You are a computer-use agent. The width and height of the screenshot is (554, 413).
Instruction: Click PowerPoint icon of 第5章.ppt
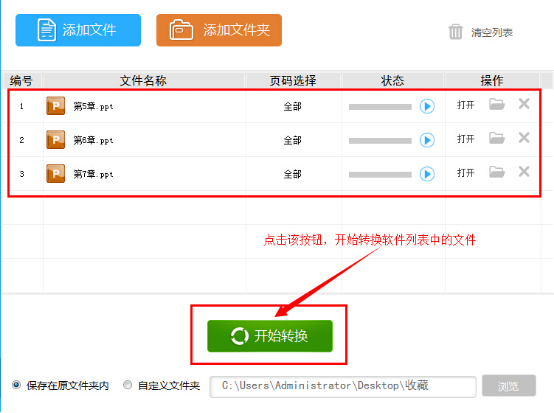(x=55, y=106)
